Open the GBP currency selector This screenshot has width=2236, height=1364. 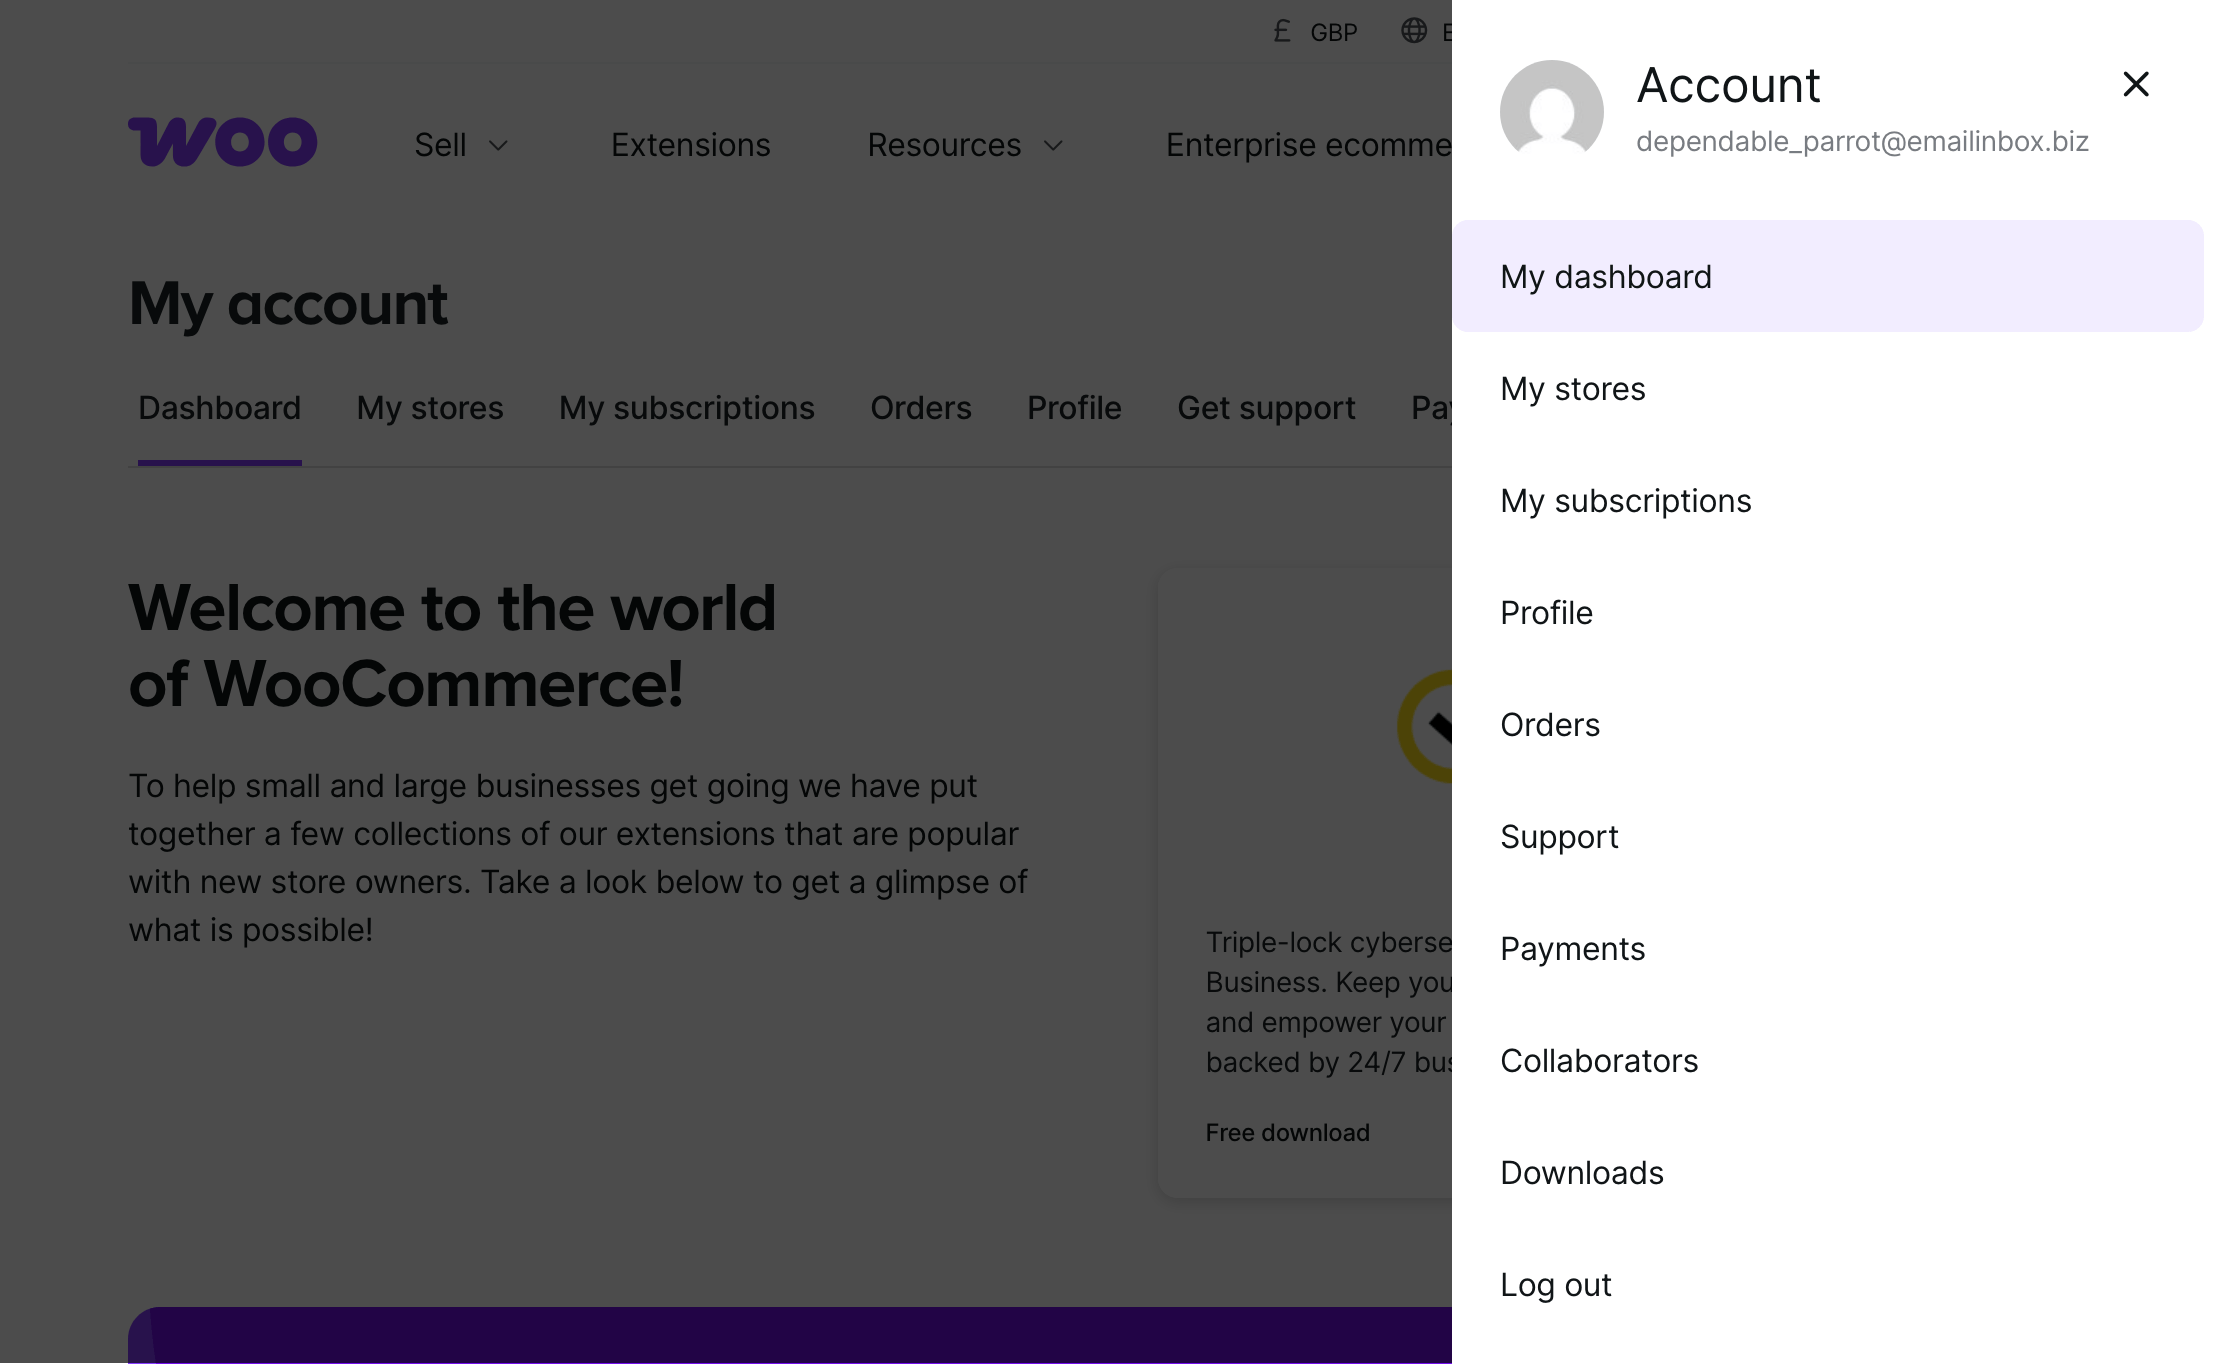point(1333,33)
